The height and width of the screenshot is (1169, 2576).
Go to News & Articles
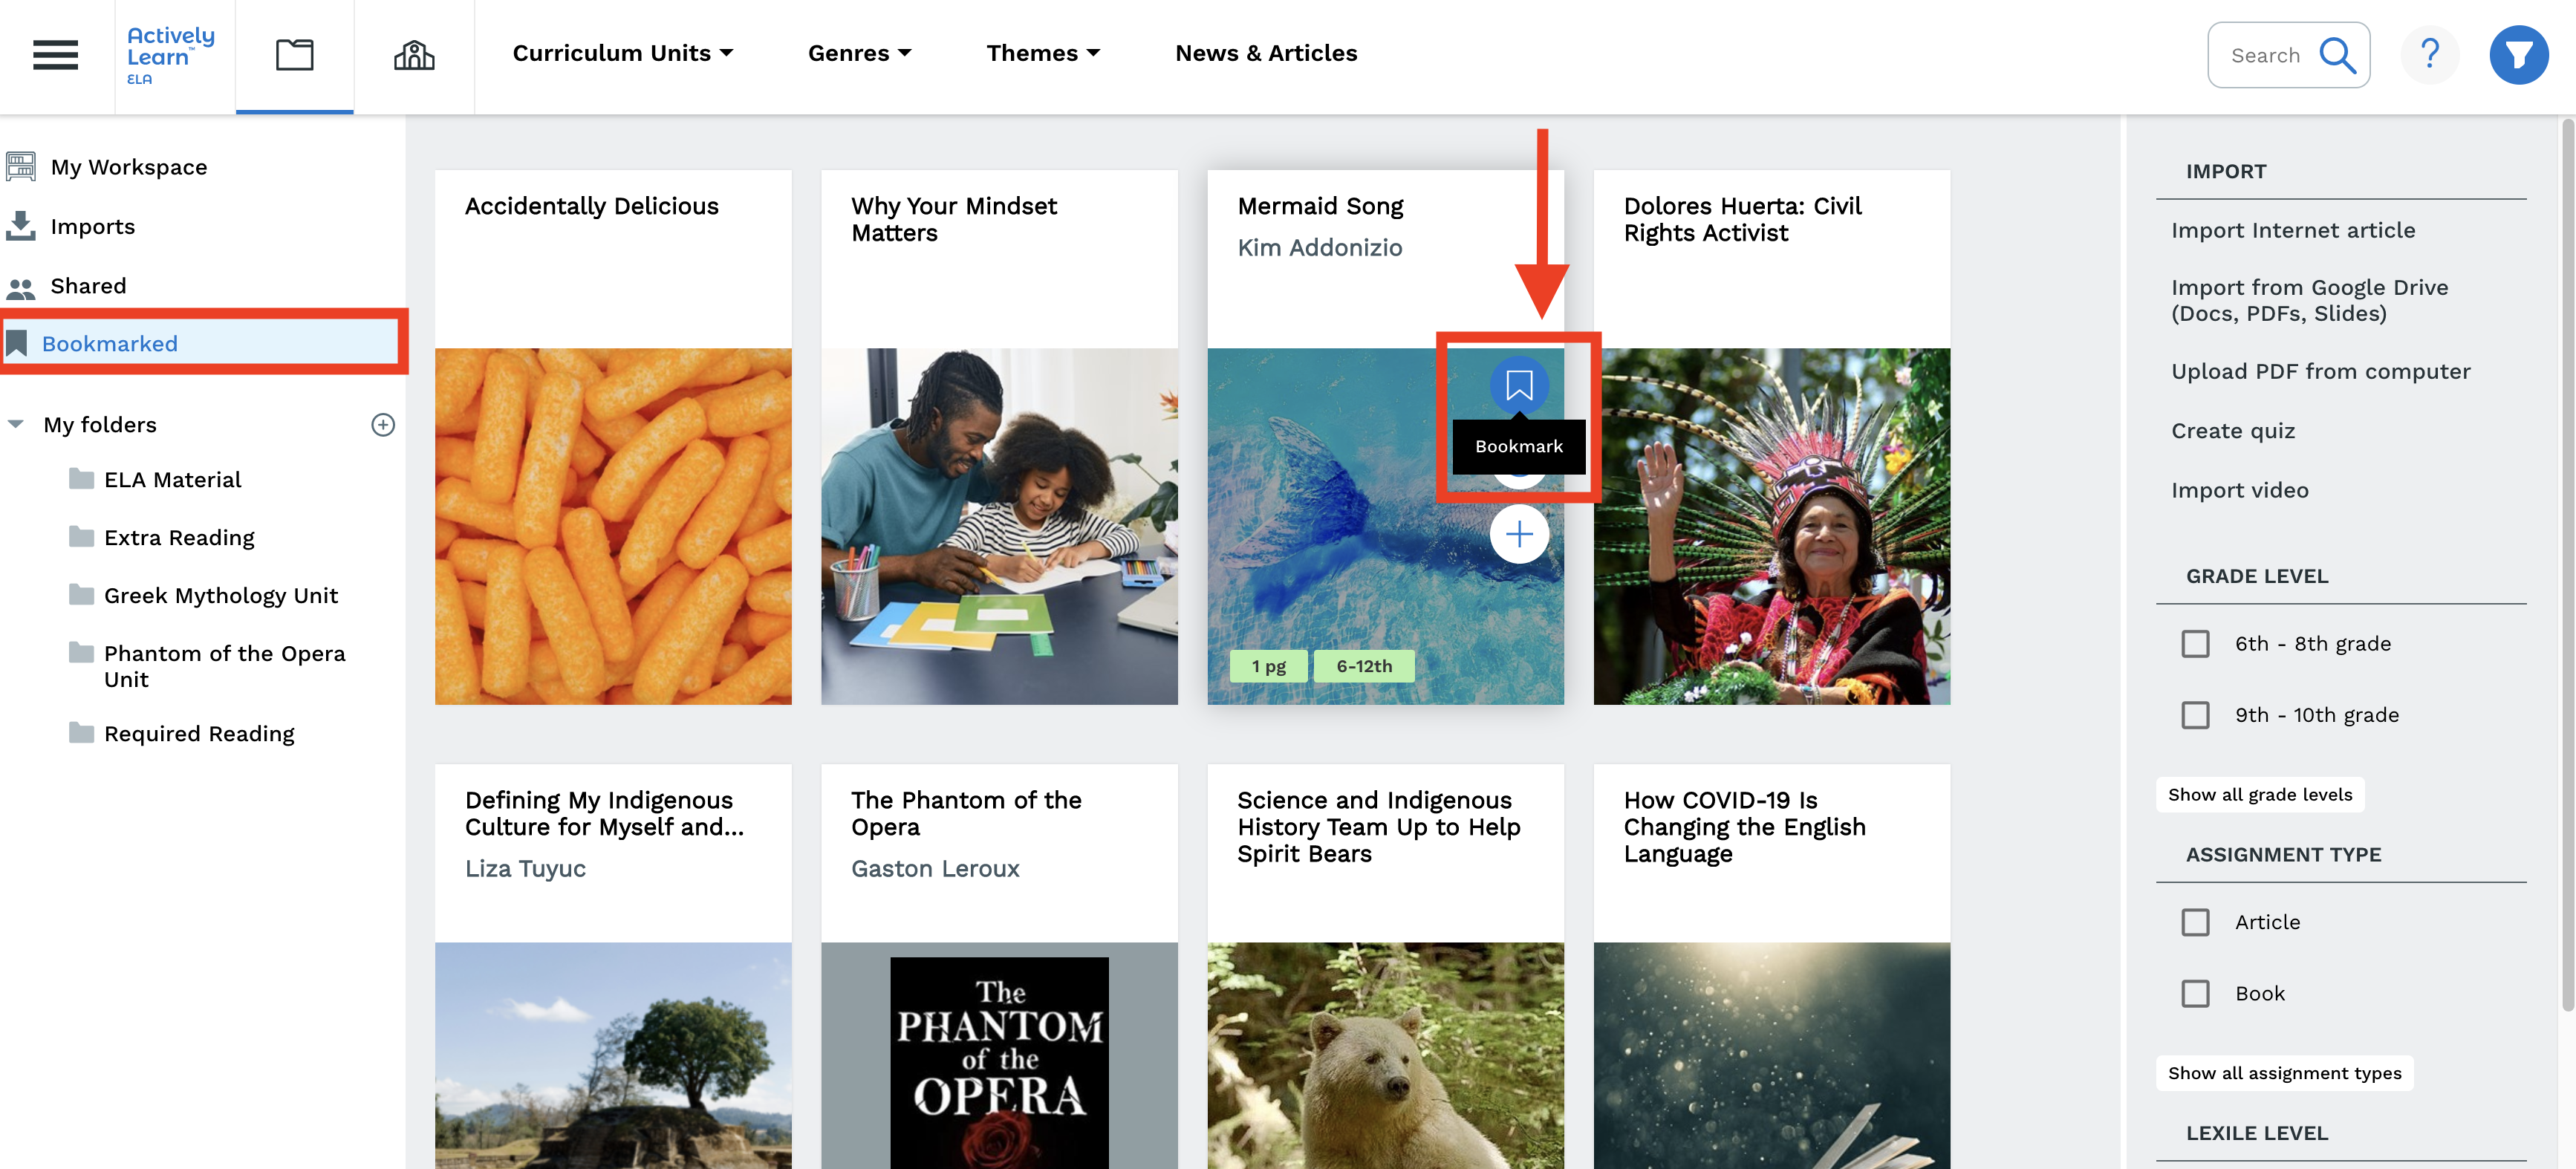coord(1266,53)
